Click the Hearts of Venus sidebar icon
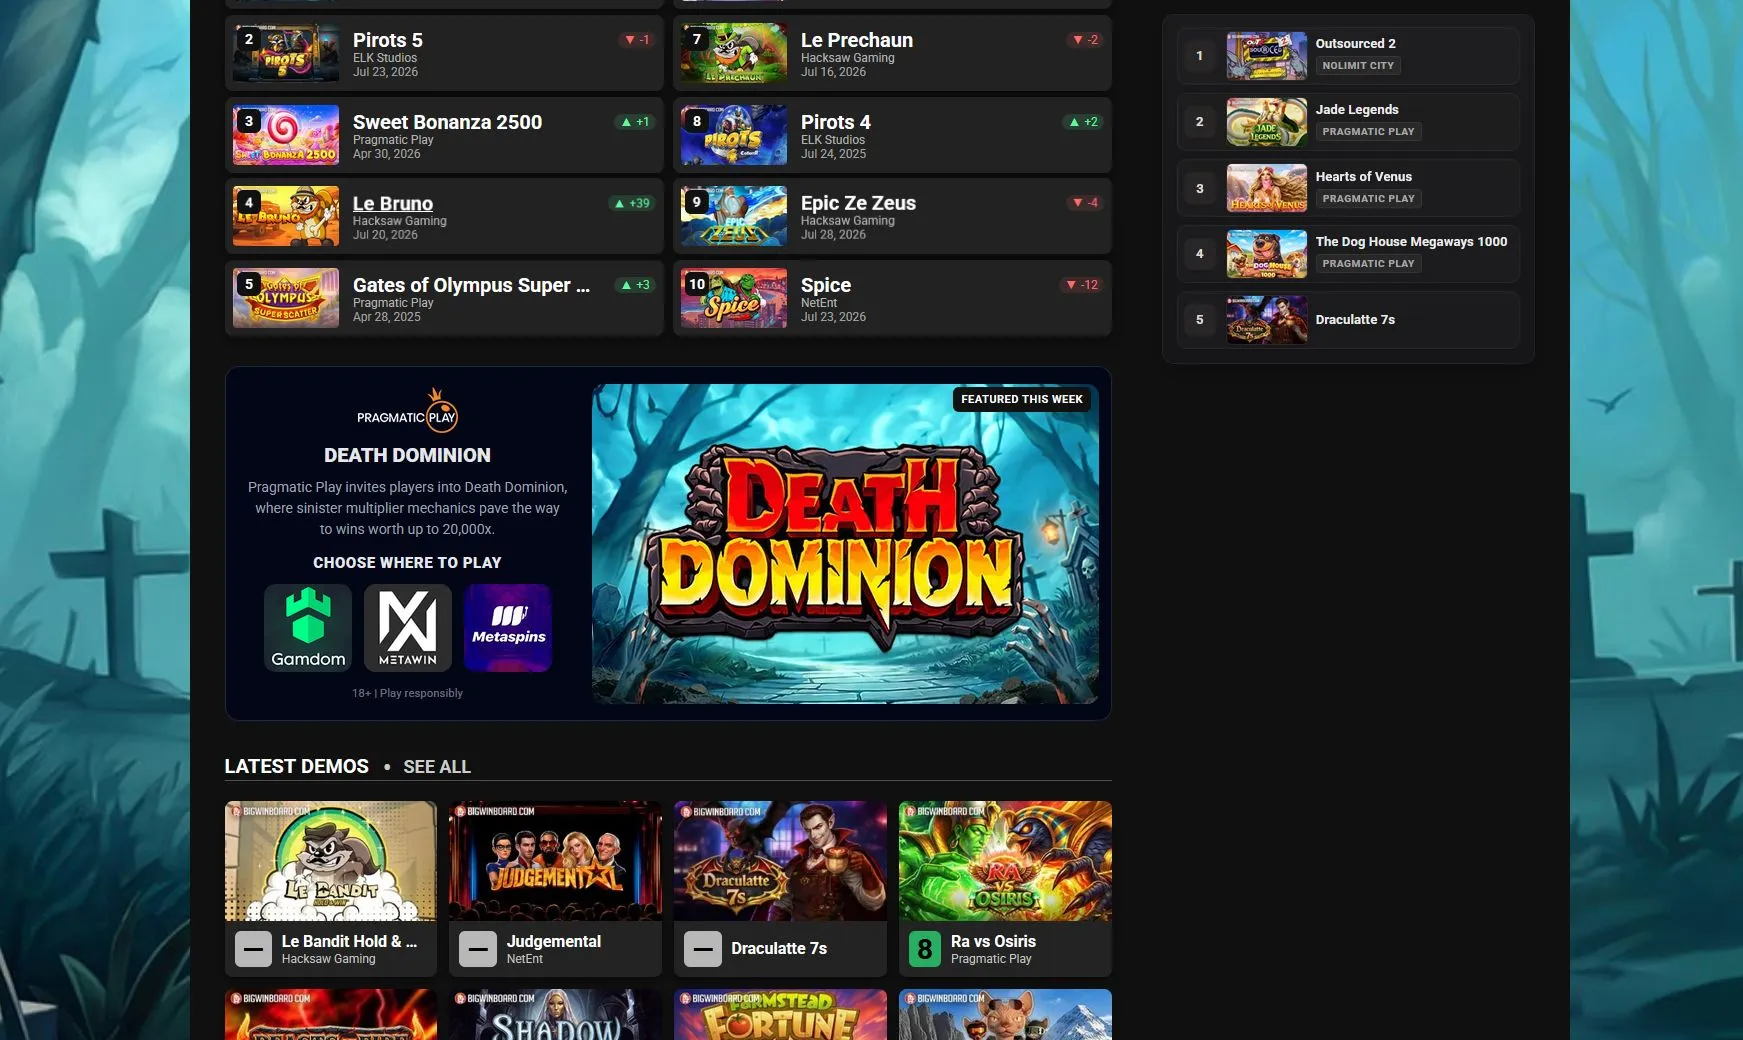The height and width of the screenshot is (1040, 1743). point(1267,188)
